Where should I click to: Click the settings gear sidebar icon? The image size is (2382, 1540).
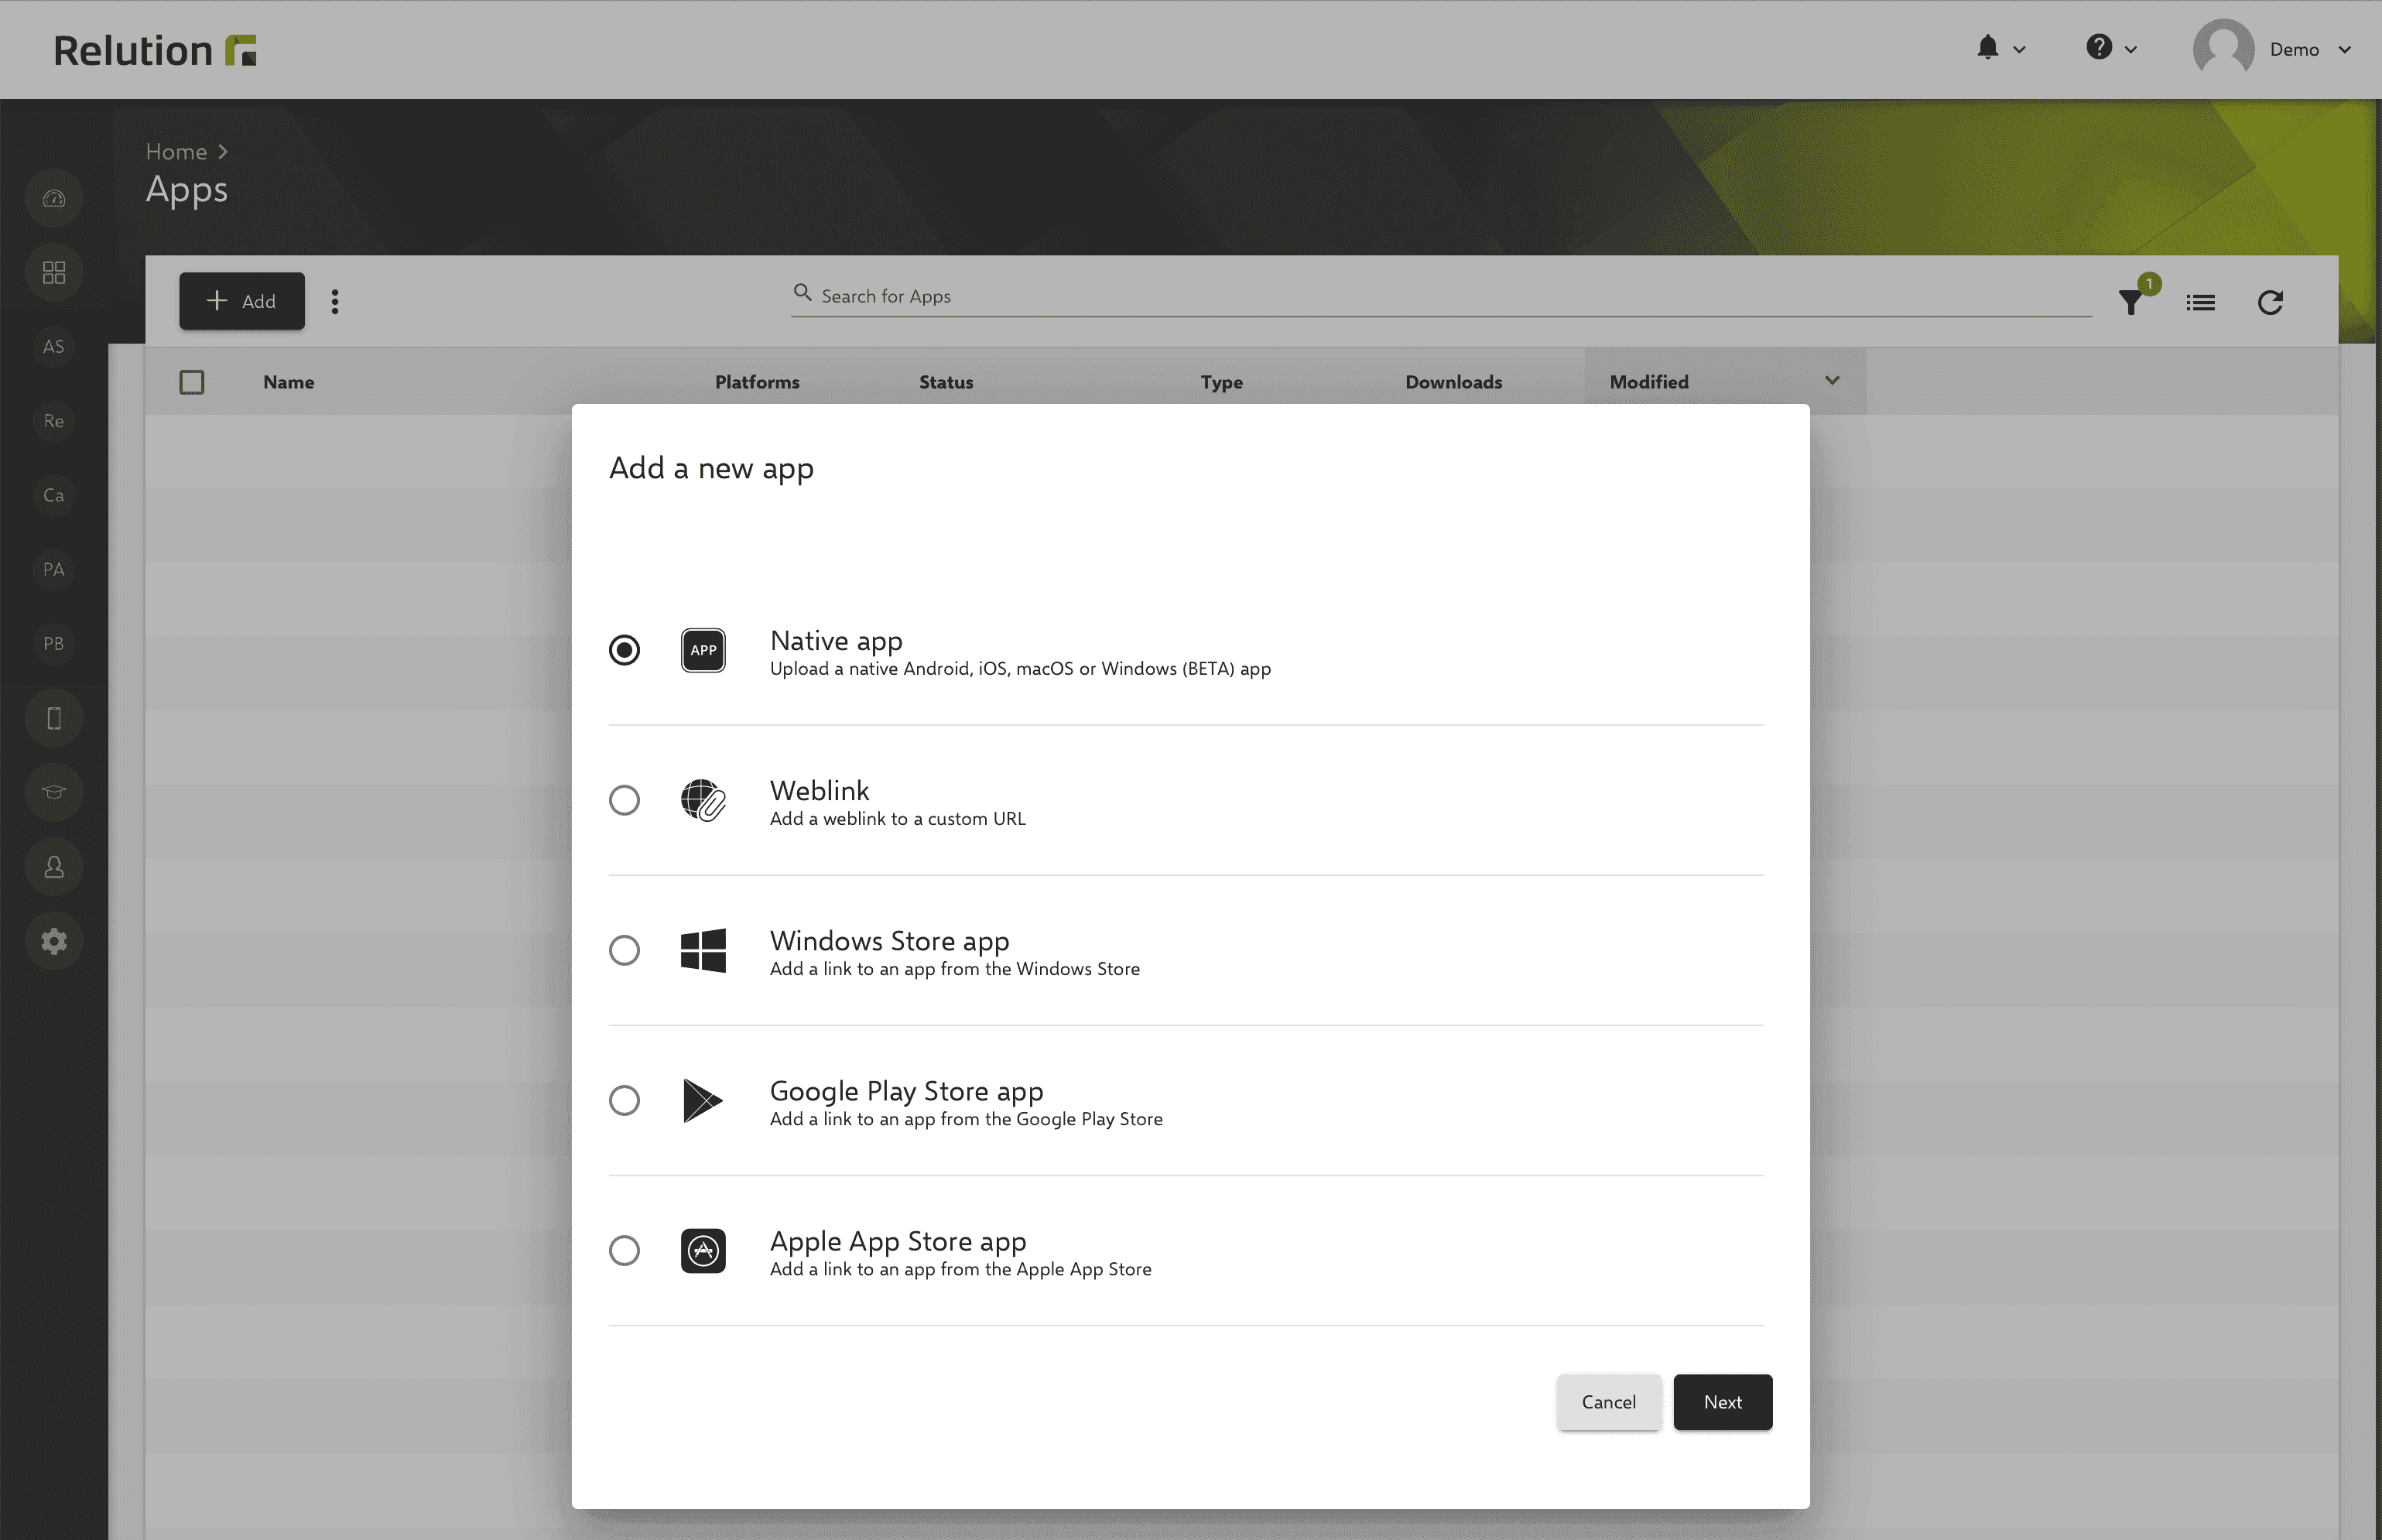(x=50, y=941)
